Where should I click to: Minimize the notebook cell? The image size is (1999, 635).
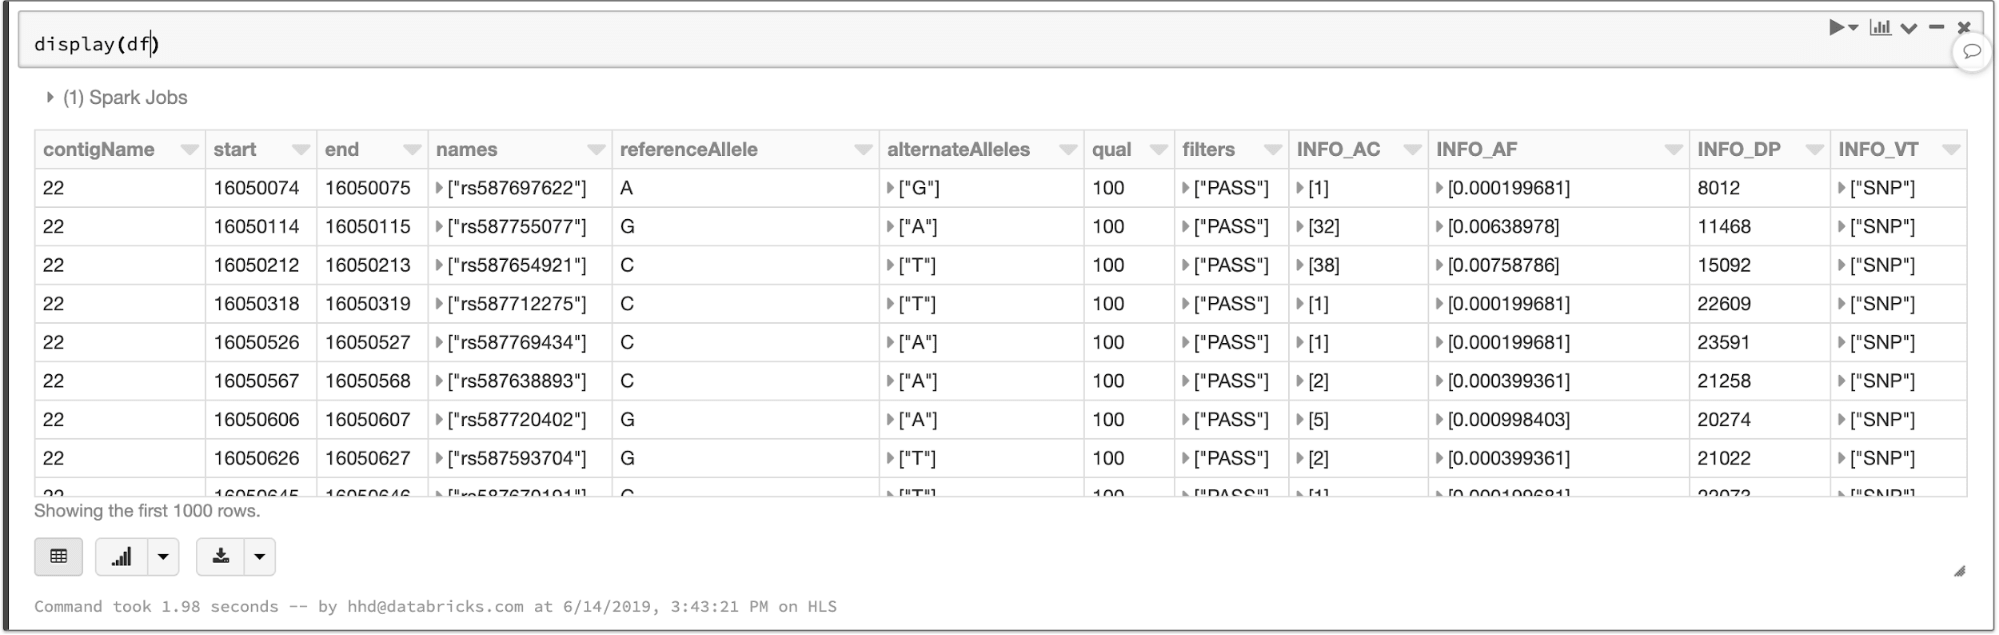[x=1937, y=28]
